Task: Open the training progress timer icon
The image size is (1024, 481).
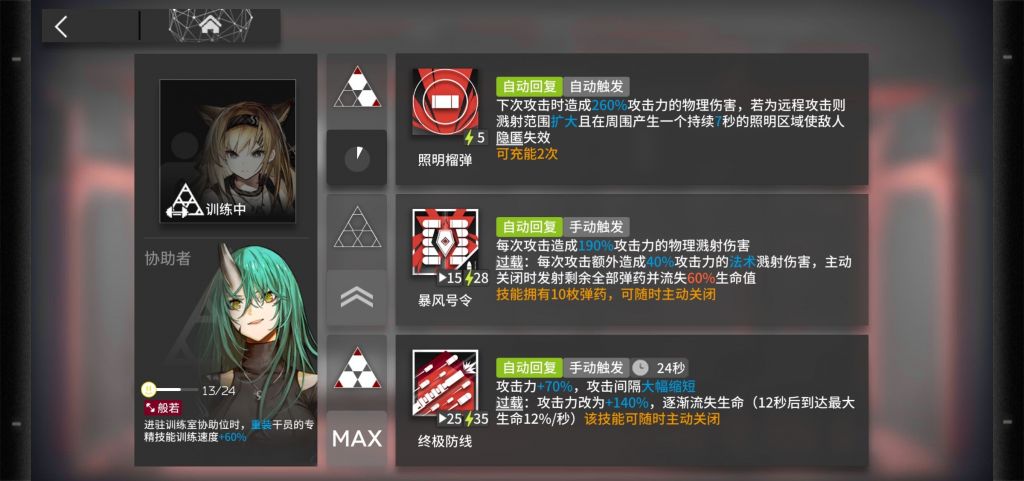Action: tap(357, 158)
